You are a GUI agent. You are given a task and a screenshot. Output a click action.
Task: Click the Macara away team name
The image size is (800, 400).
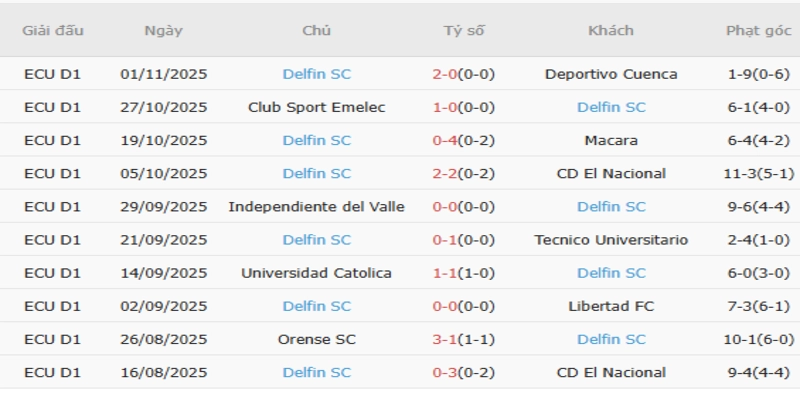[x=611, y=140]
